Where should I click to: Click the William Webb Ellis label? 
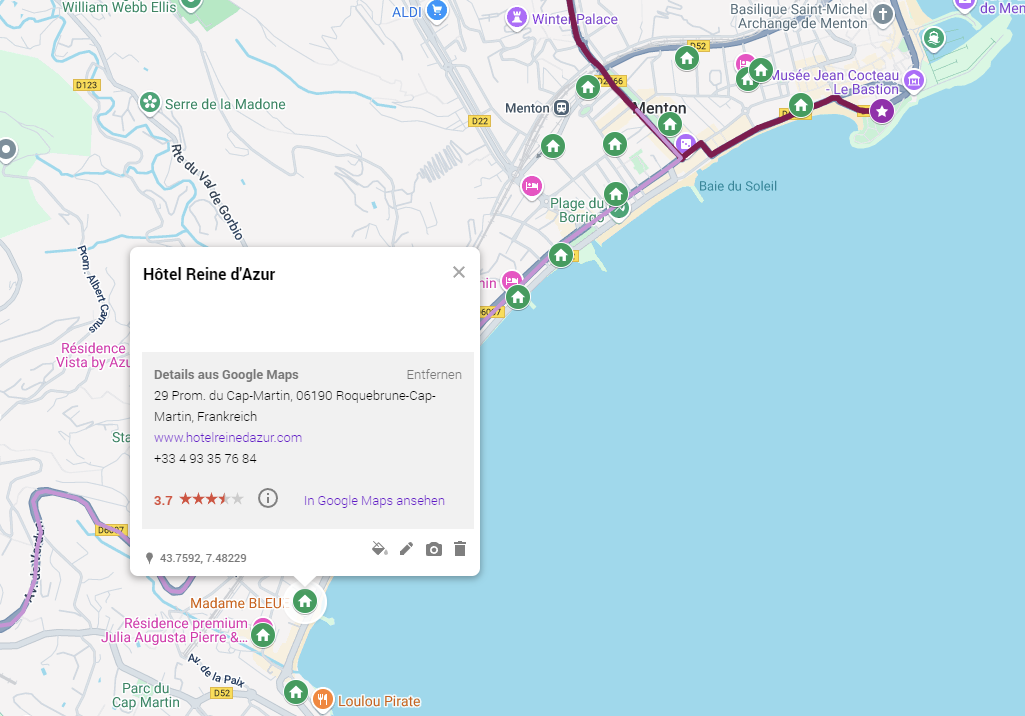[120, 7]
